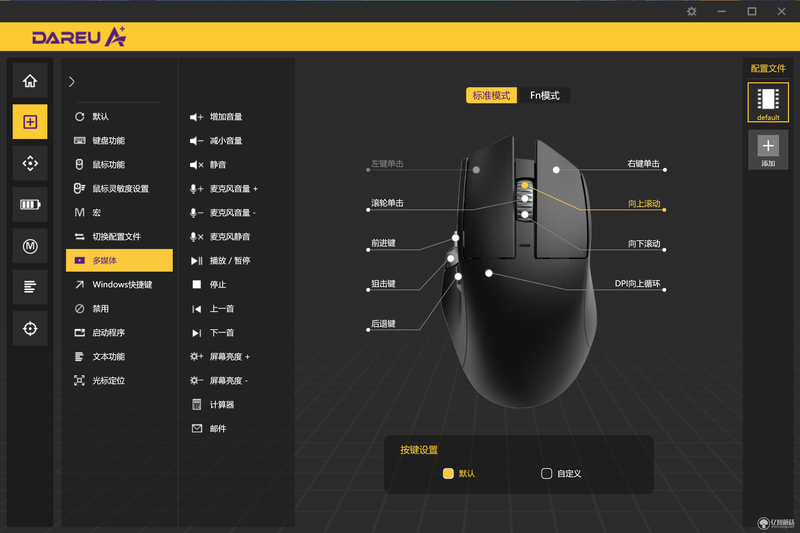The image size is (800, 533).
Task: Add a new profile with 添加
Action: [x=768, y=149]
